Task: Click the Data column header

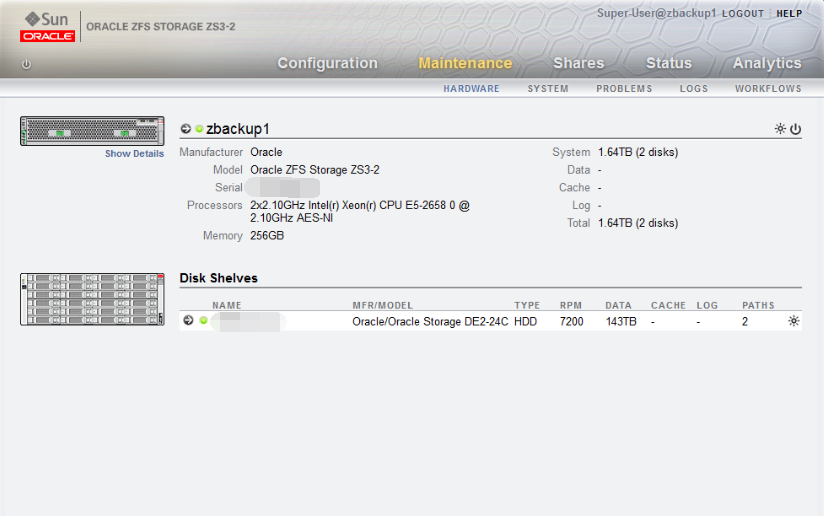Action: [x=619, y=305]
